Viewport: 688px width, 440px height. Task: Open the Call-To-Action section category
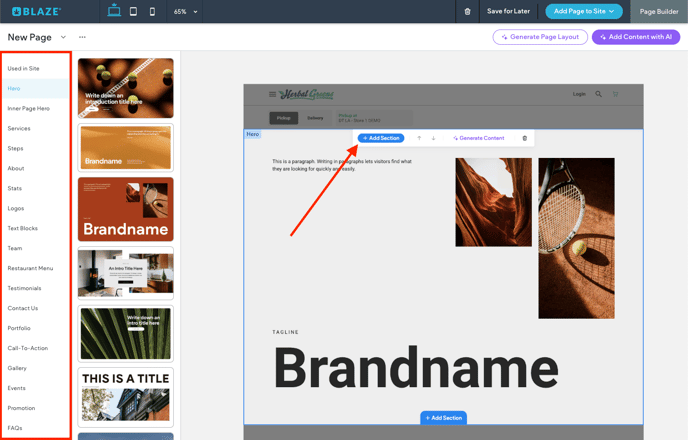pos(28,348)
